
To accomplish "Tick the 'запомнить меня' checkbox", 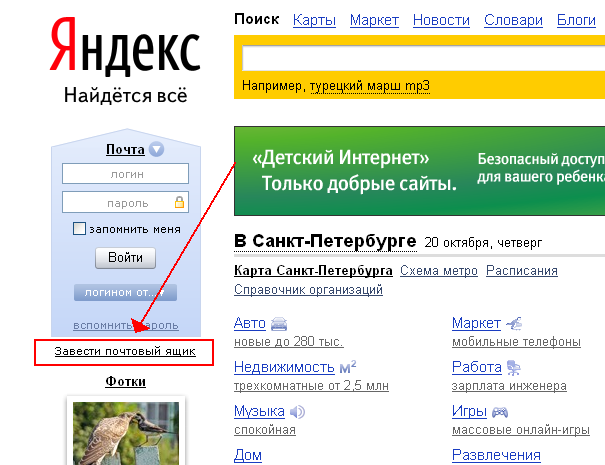I will [79, 228].
